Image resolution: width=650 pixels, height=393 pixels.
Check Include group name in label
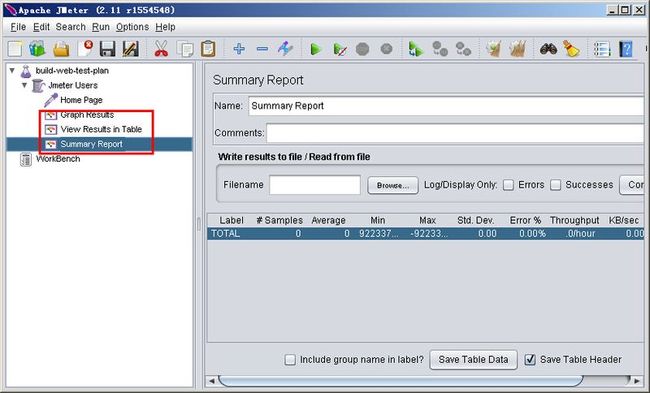290,359
